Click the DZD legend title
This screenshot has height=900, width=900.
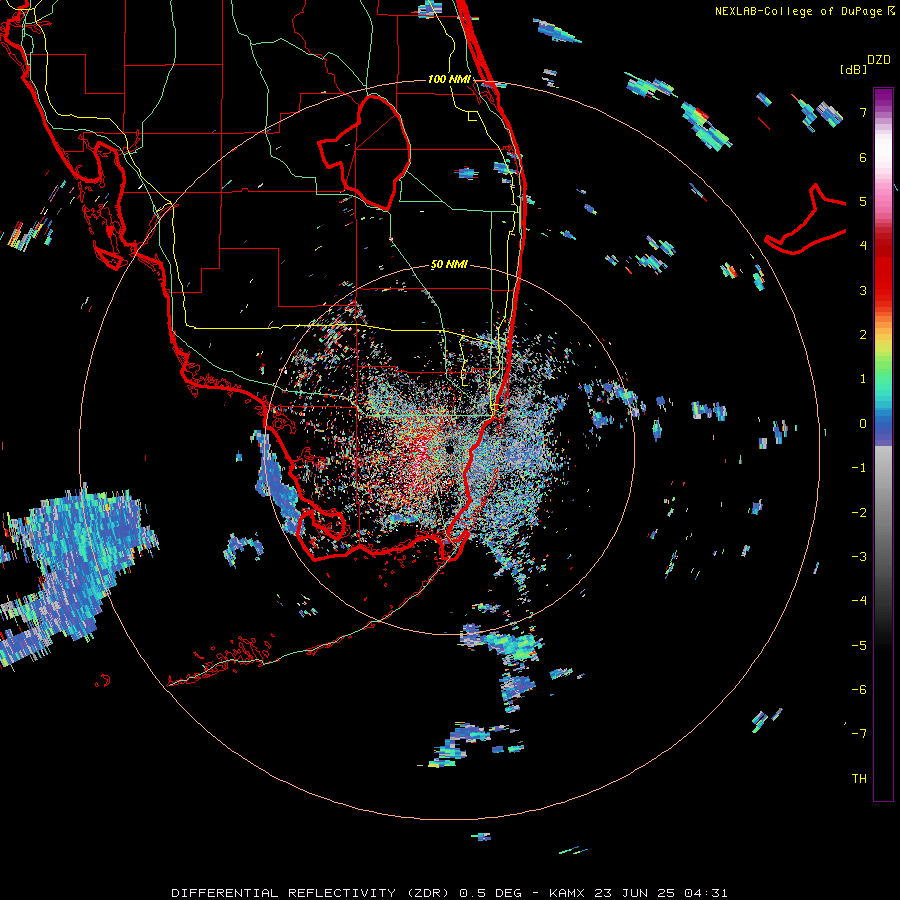879,60
